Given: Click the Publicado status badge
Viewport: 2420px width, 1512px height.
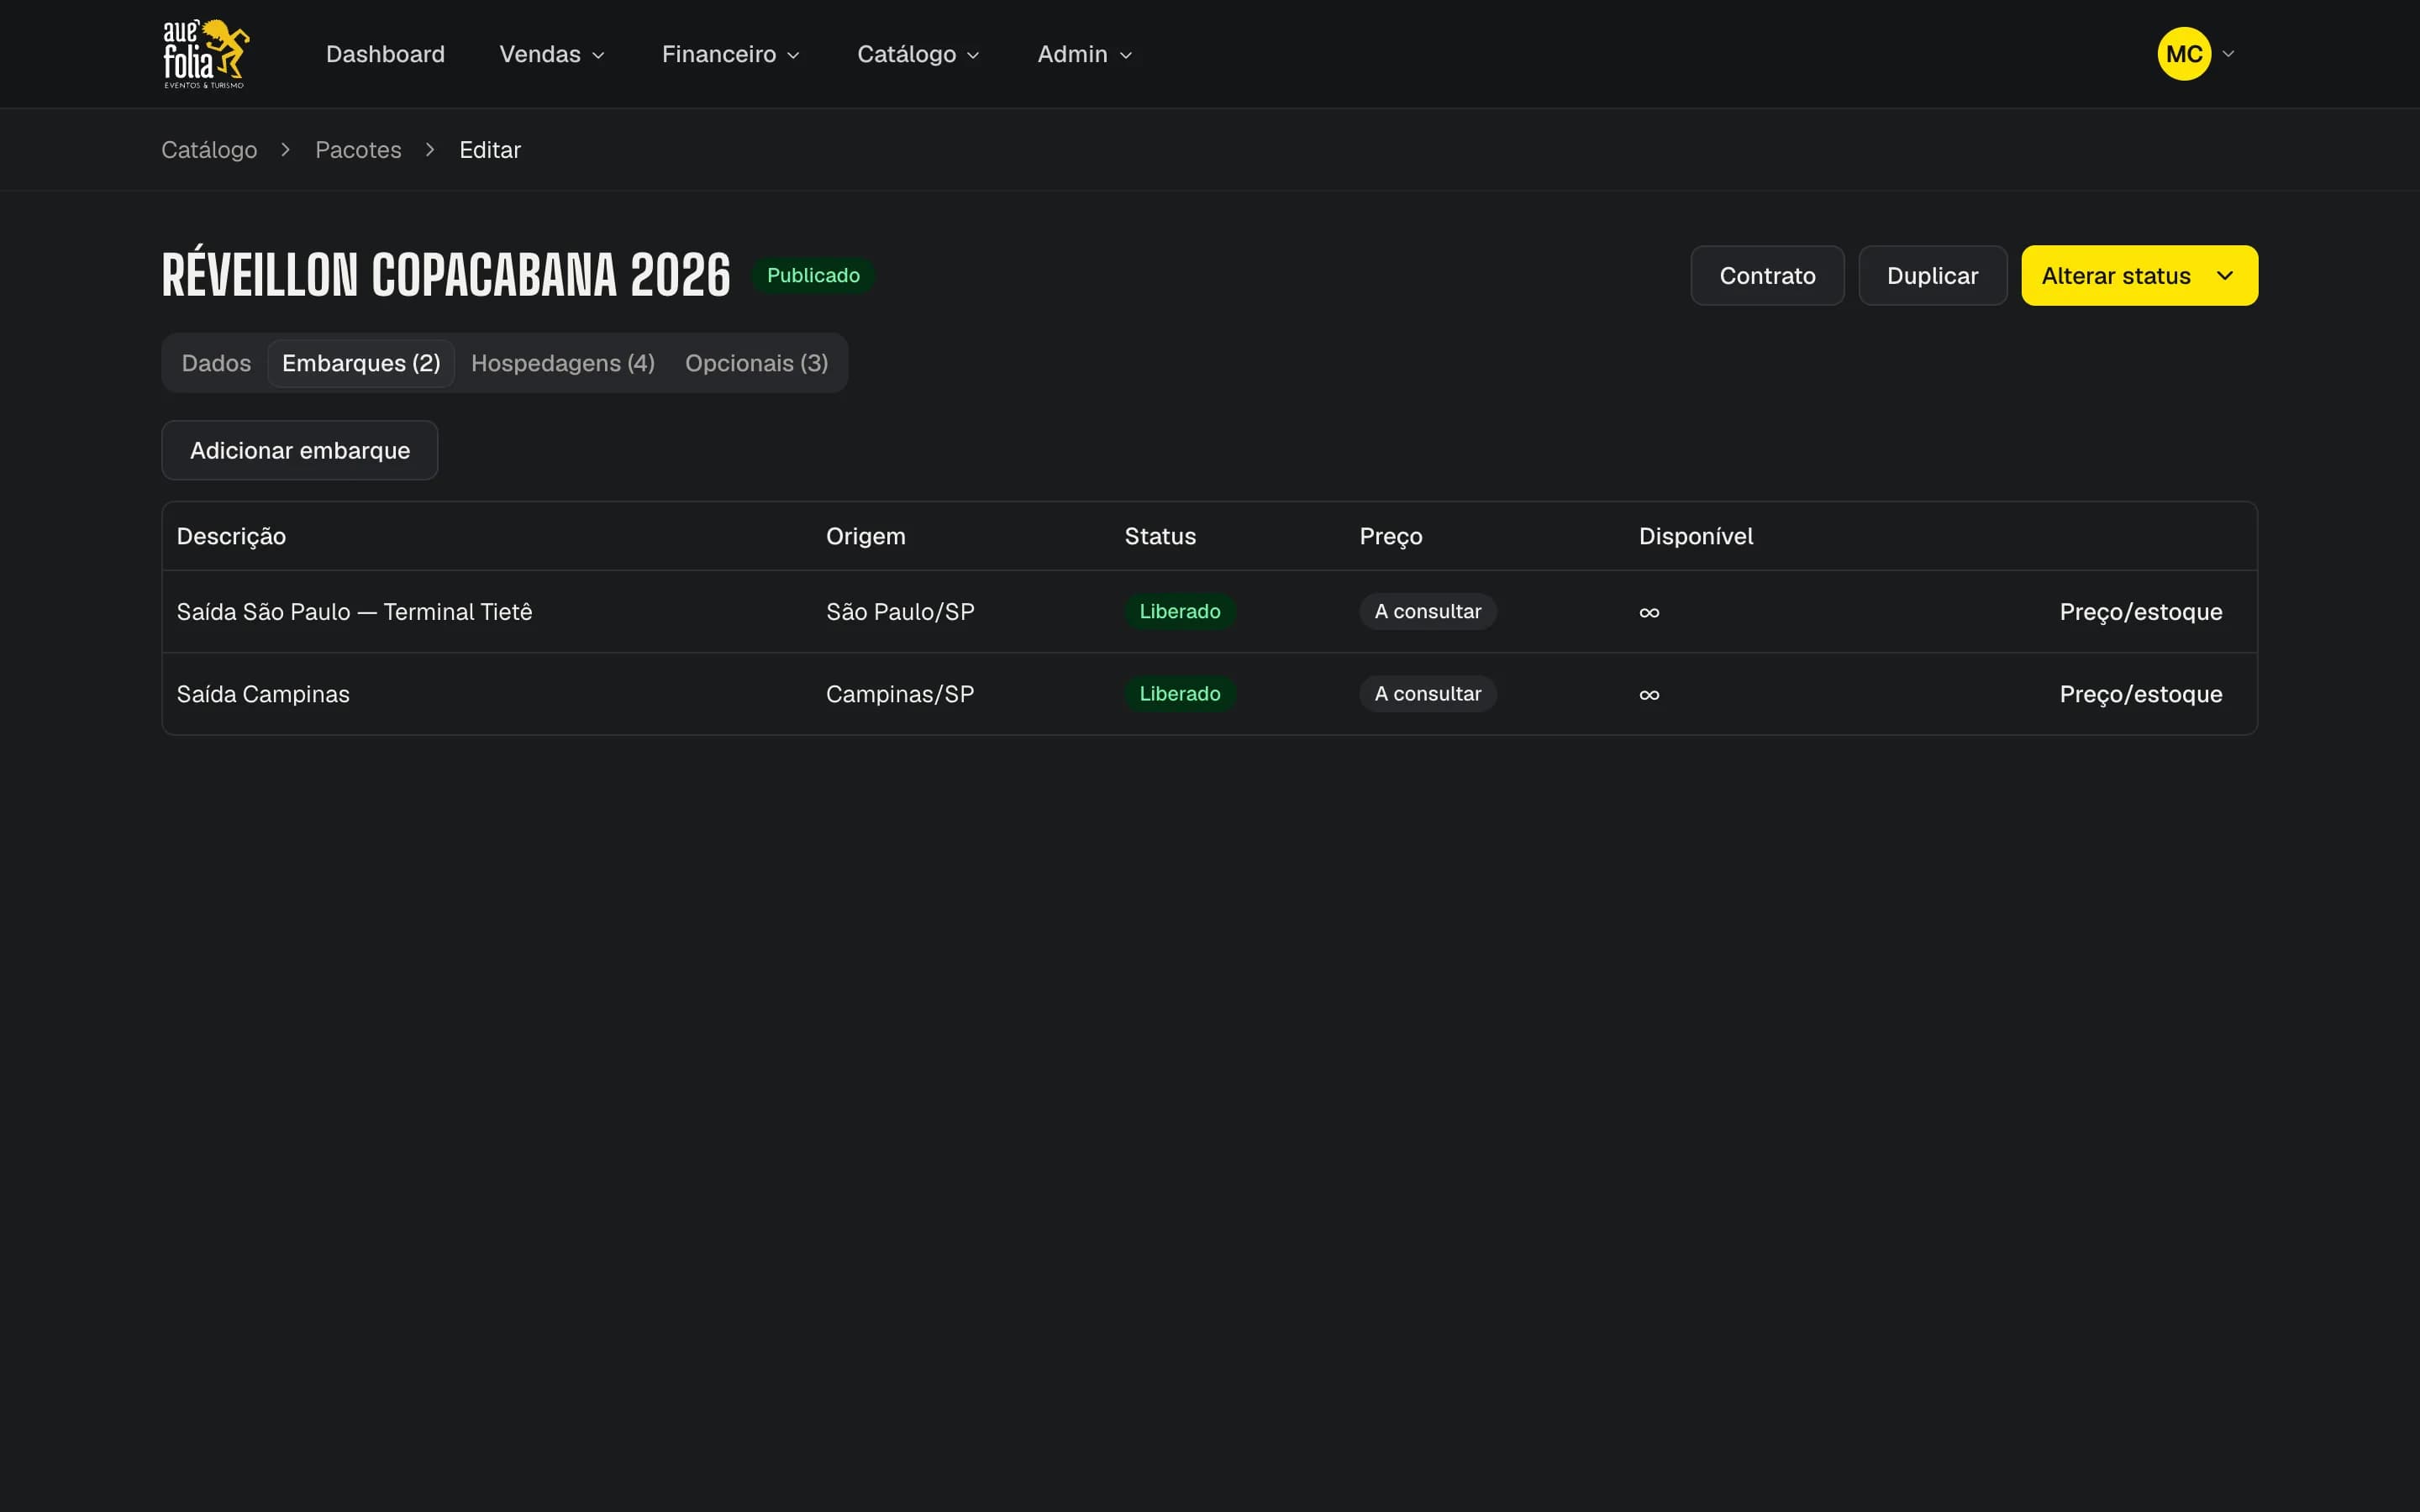Looking at the screenshot, I should point(813,275).
